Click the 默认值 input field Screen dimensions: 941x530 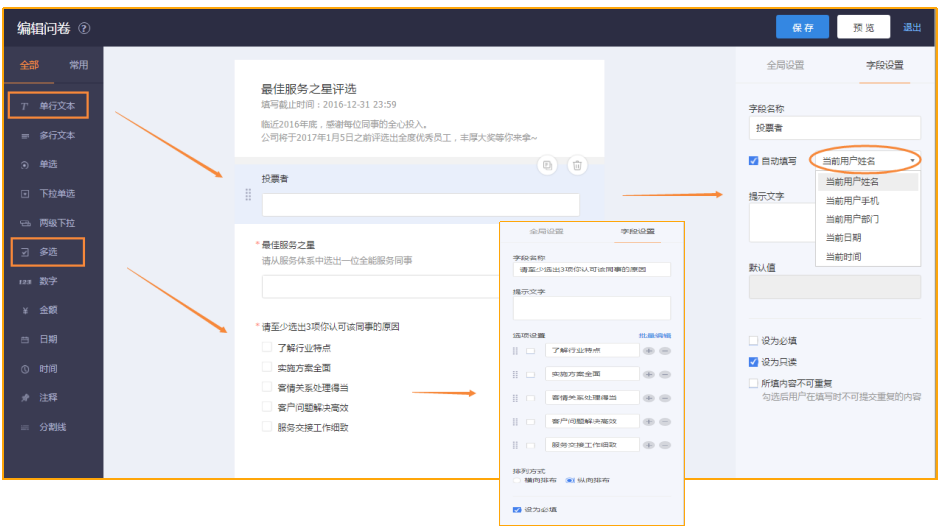[834, 287]
